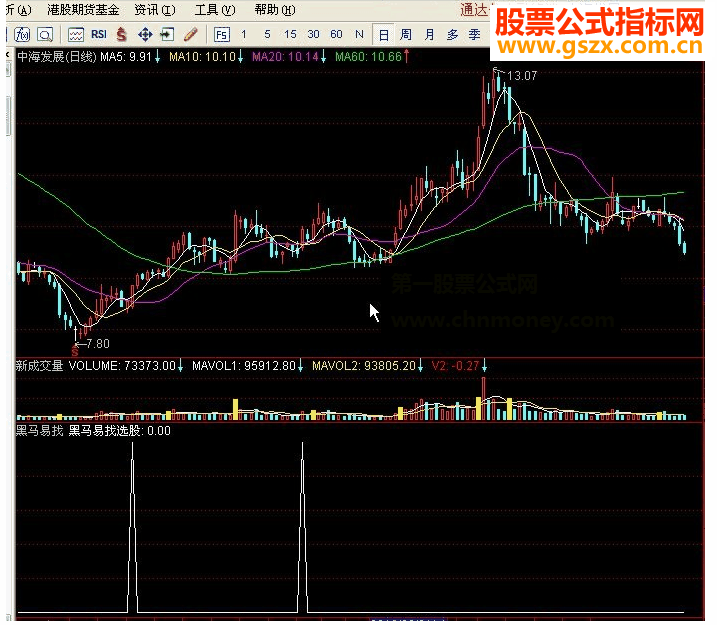The height and width of the screenshot is (625, 717).
Task: Click the MA60: 10.66 label
Action: [369, 57]
